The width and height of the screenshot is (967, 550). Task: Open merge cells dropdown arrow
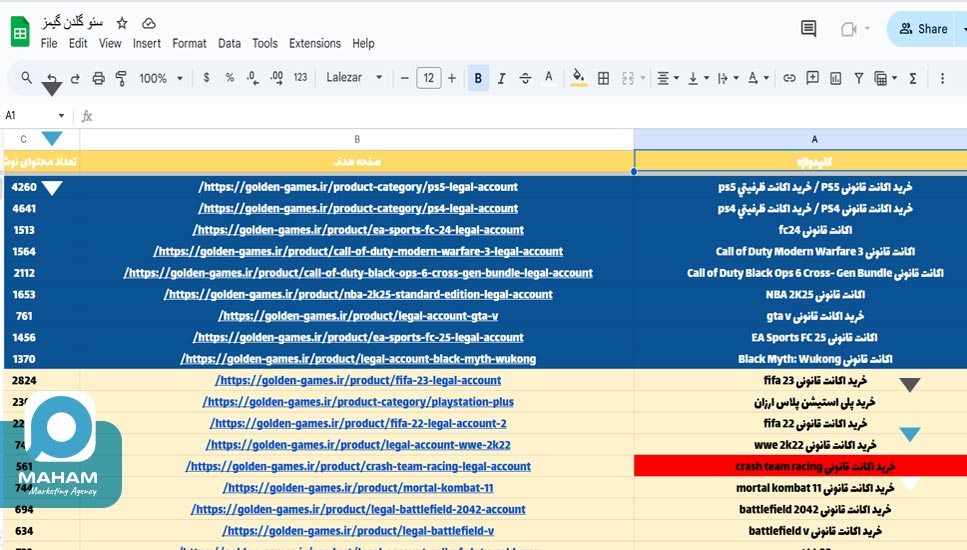point(643,78)
